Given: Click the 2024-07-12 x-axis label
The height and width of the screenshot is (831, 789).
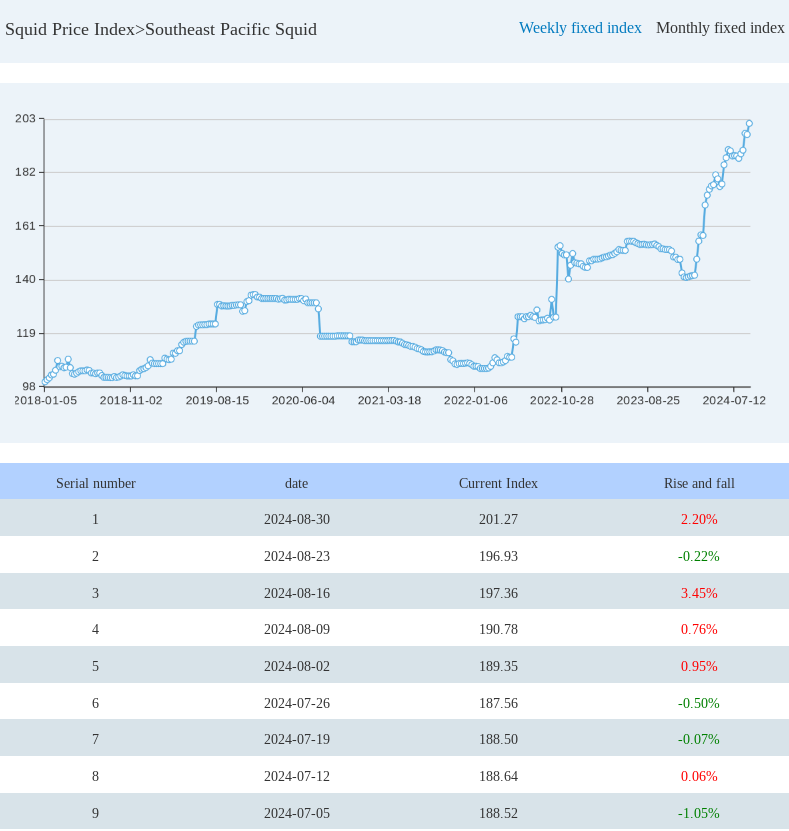Looking at the screenshot, I should pyautogui.click(x=734, y=401).
